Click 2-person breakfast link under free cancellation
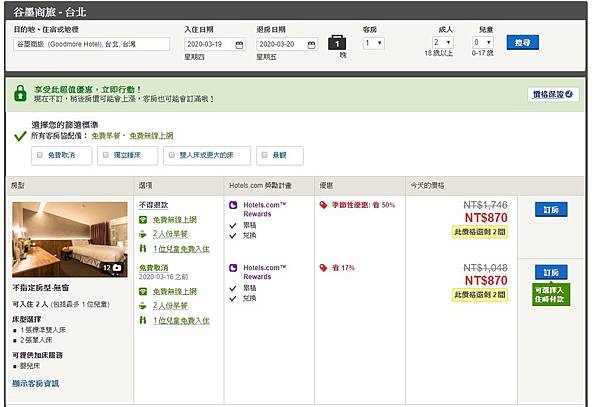The image size is (600, 407). coord(170,306)
